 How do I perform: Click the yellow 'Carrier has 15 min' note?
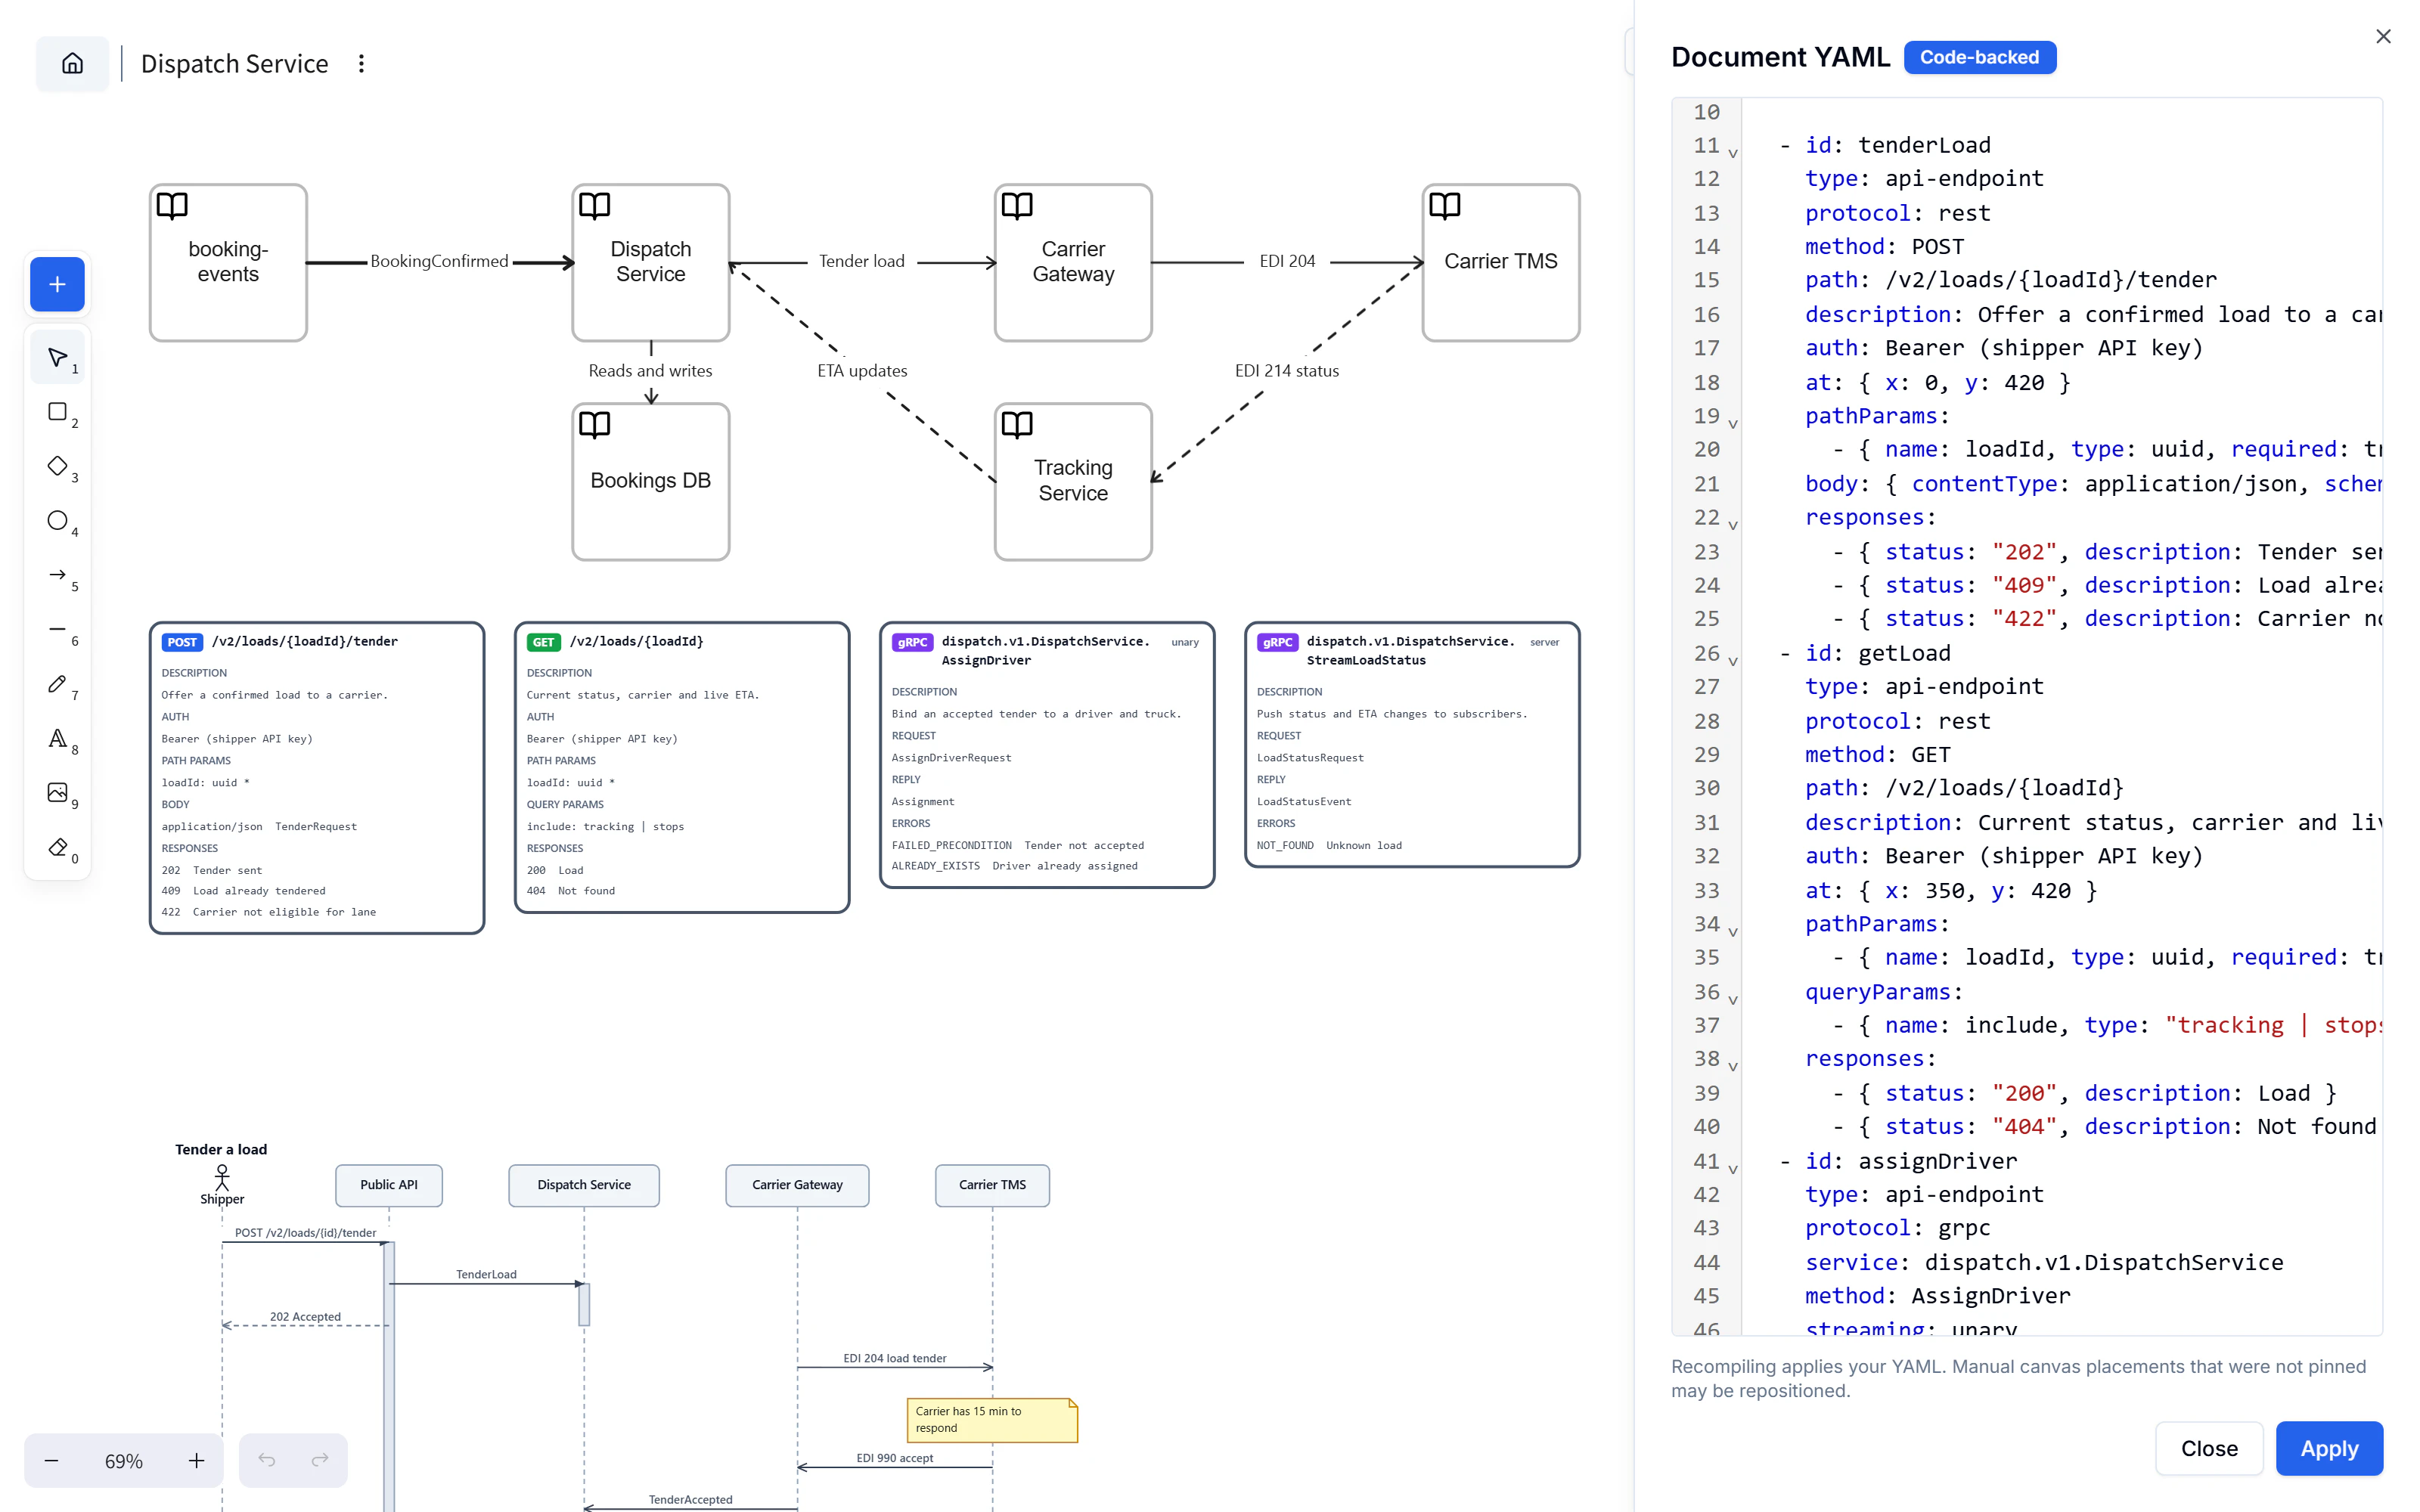click(992, 1420)
